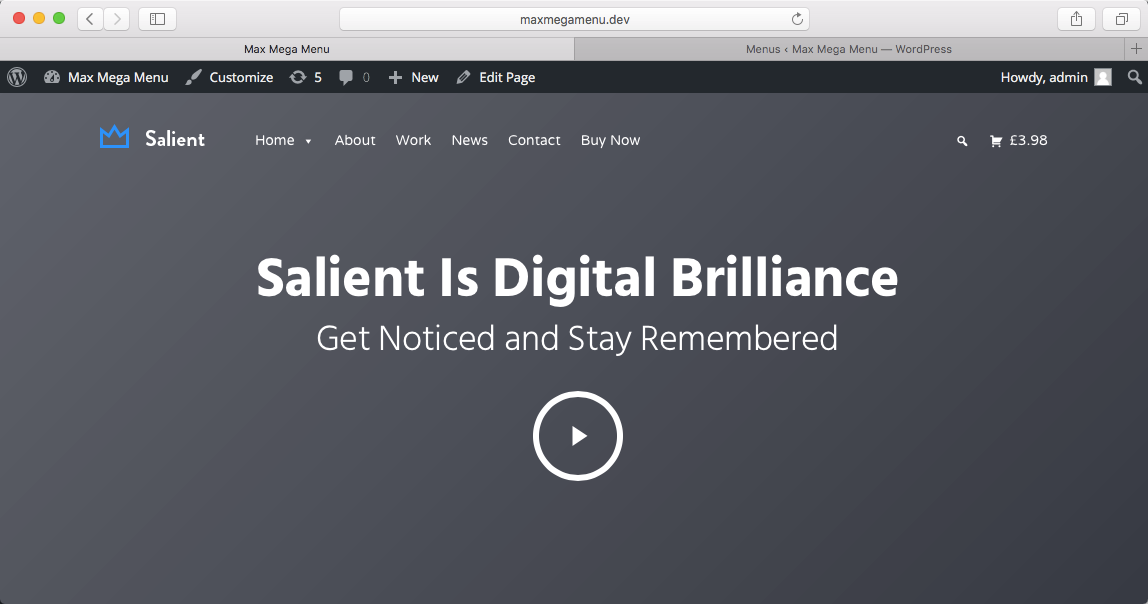Image resolution: width=1148 pixels, height=604 pixels.
Task: Play the hero video
Action: click(578, 436)
